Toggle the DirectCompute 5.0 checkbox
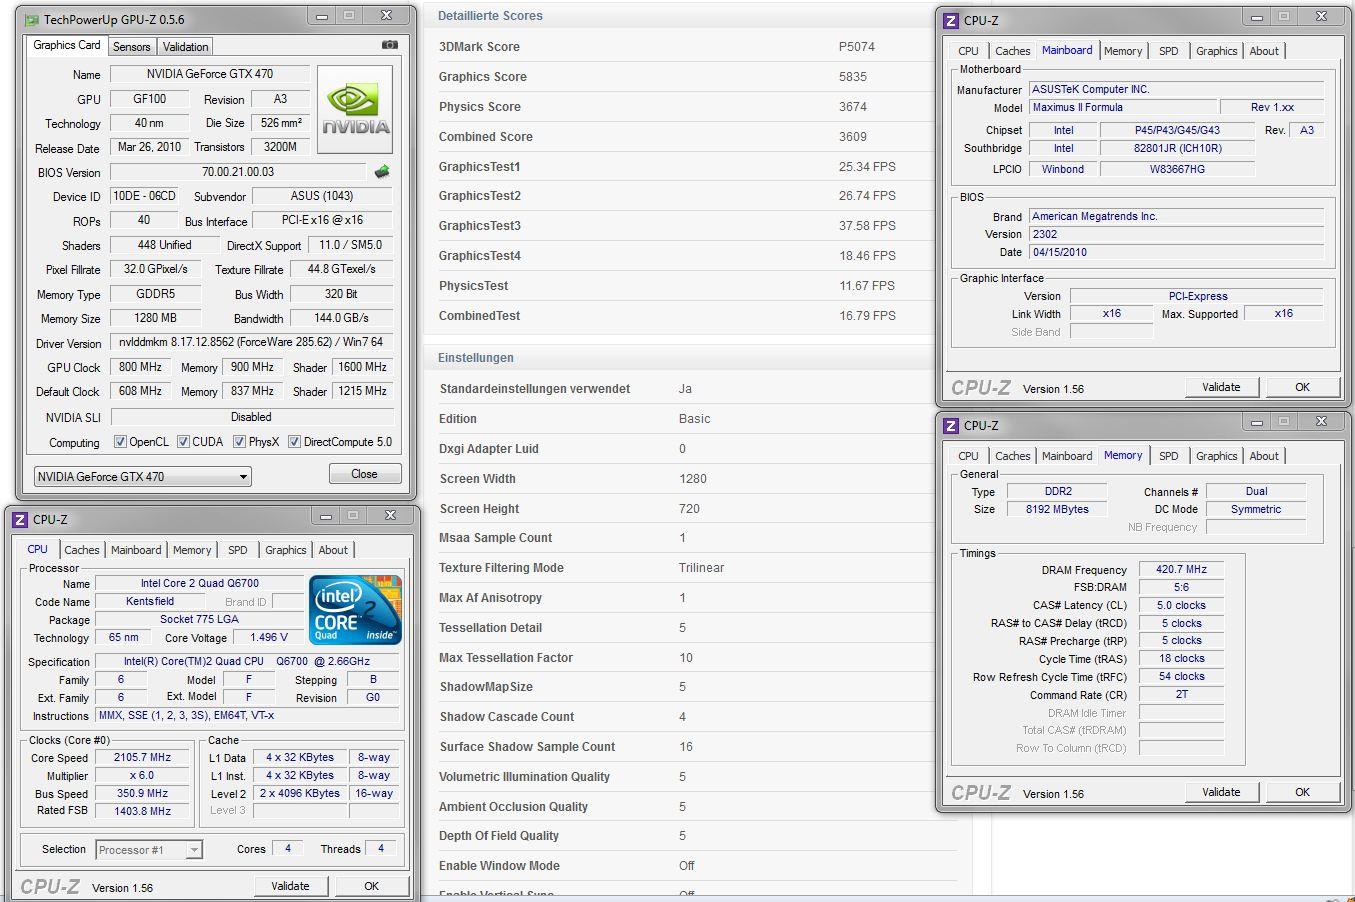The width and height of the screenshot is (1355, 902). click(294, 442)
